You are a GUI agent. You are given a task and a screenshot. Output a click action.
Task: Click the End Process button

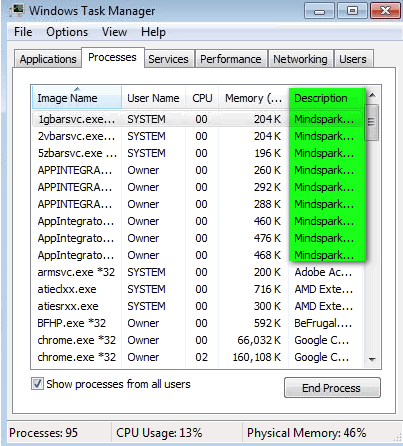point(332,388)
